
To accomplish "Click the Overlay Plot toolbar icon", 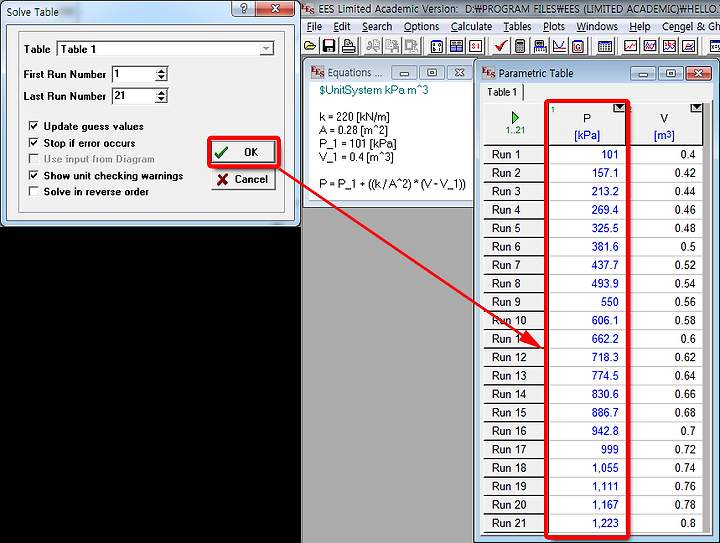I will [x=650, y=46].
